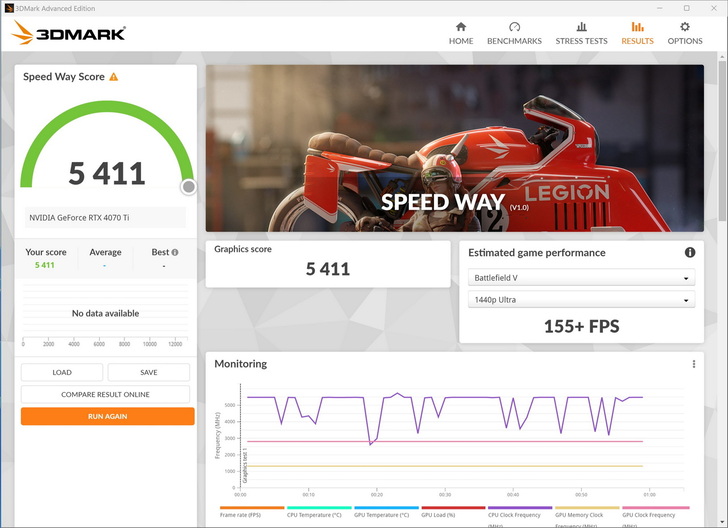
Task: Click the Average column label
Action: [105, 252]
